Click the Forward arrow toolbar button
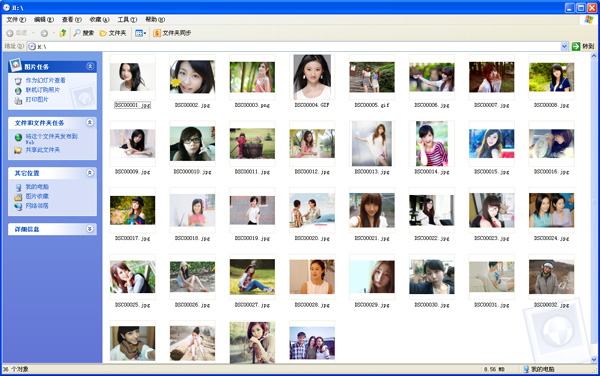Viewport: 600px width, 376px height. (44, 33)
